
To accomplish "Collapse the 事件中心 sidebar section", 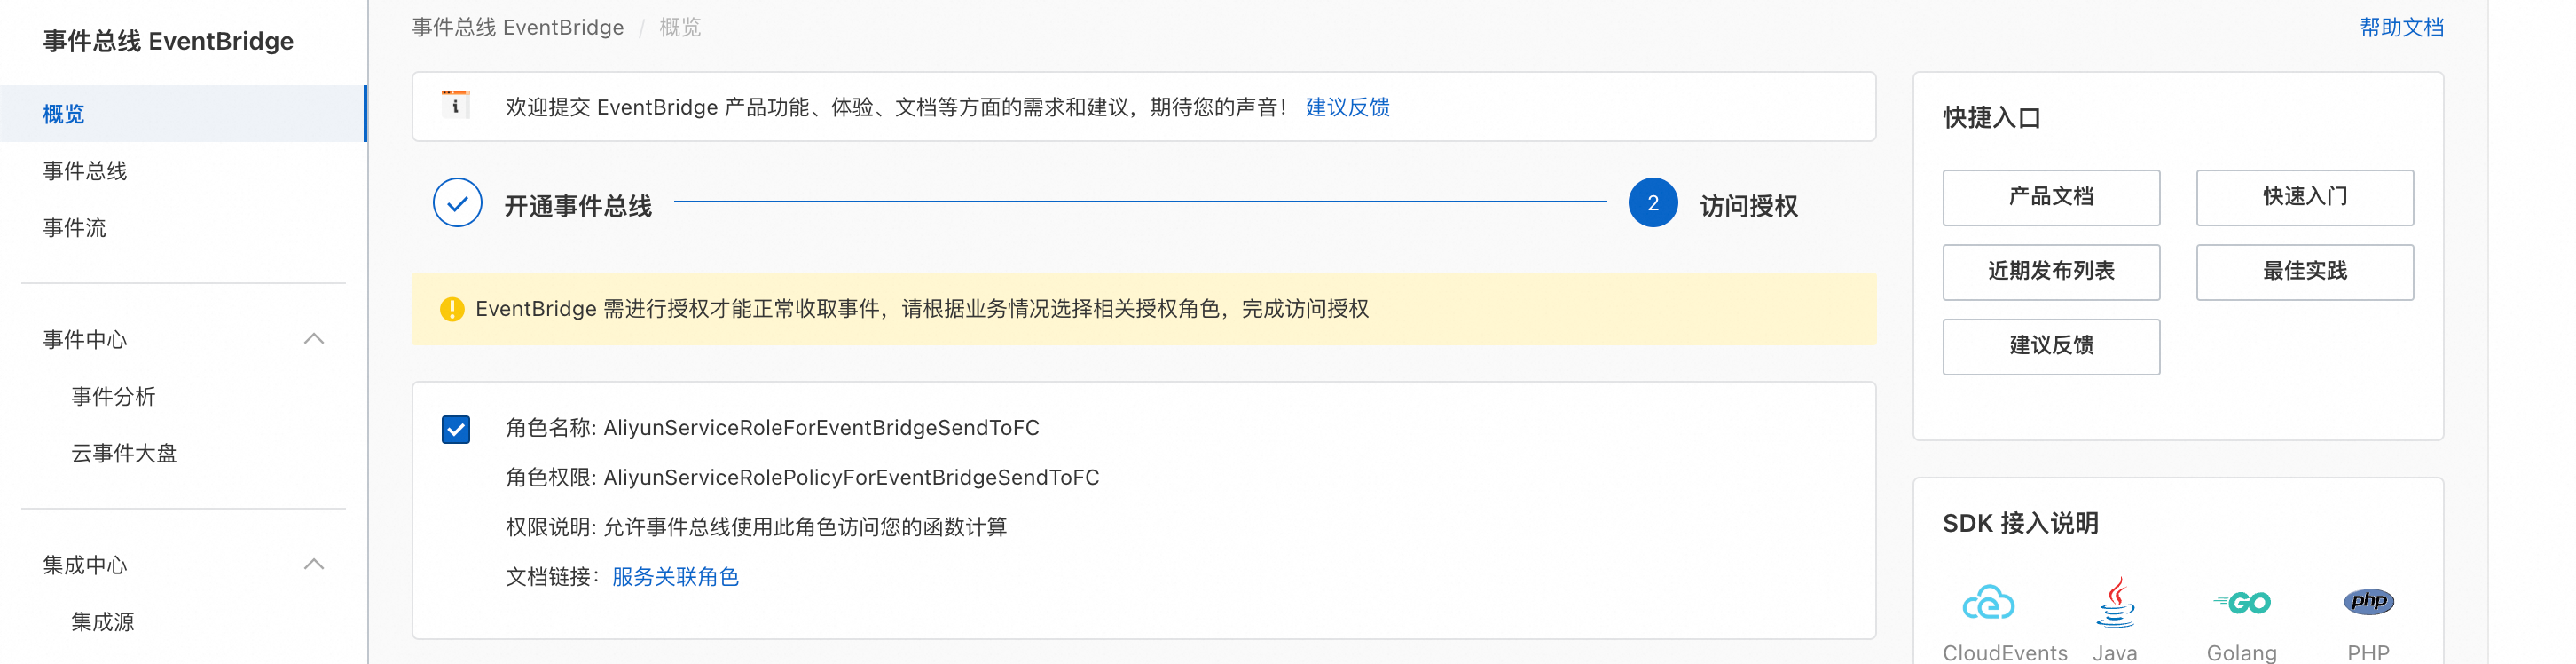I will coord(313,339).
